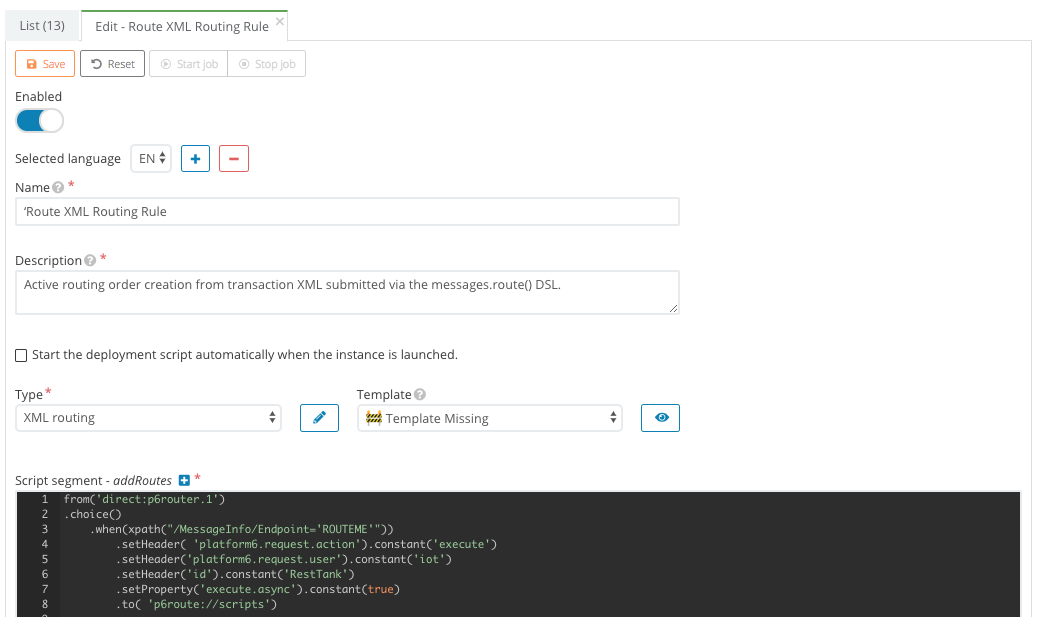
Task: Click the plus icon next to addRoutes
Action: coord(183,480)
